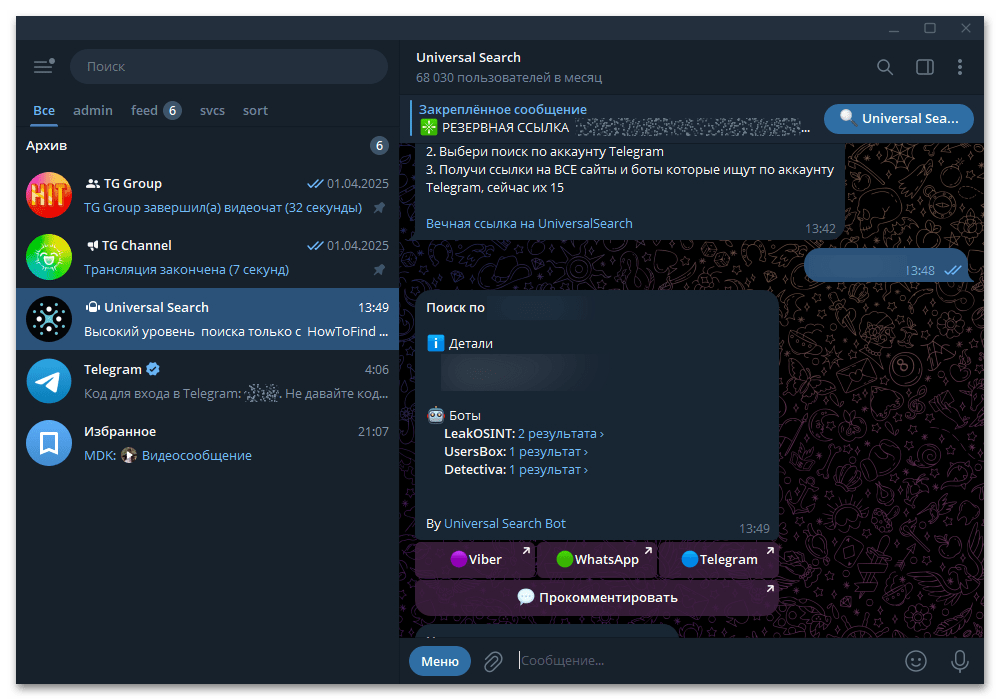Click the Universal Search chat header title
This screenshot has height=700, width=1000.
click(468, 57)
